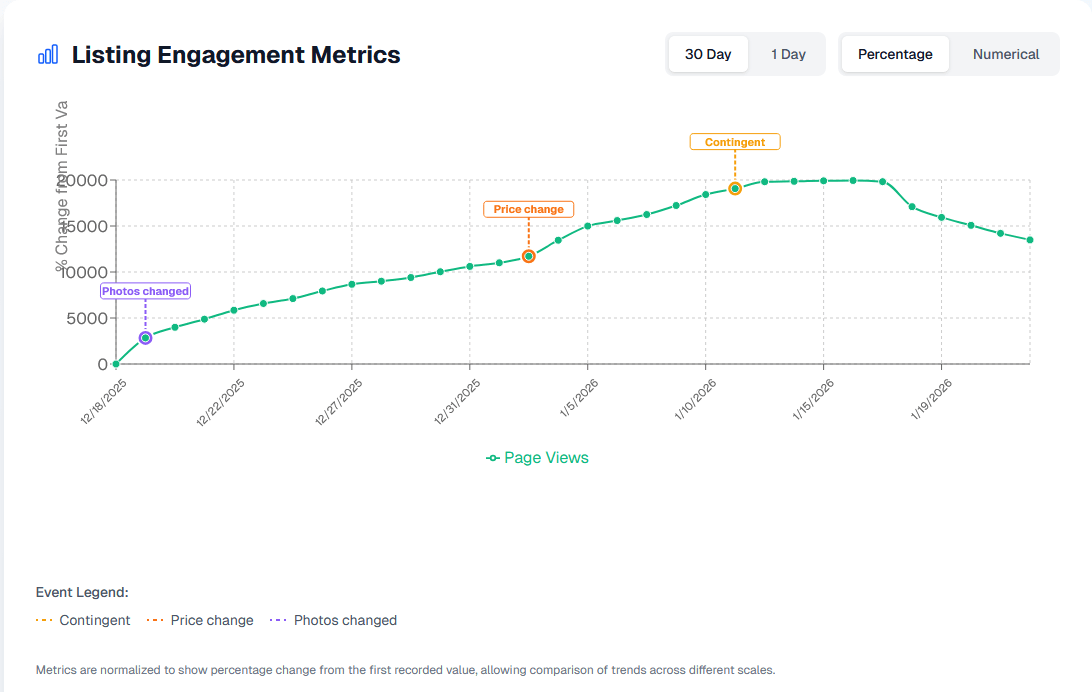Image resolution: width=1092 pixels, height=692 pixels.
Task: Click the Price change dashed-line icon in Event Legend
Action: 156,619
